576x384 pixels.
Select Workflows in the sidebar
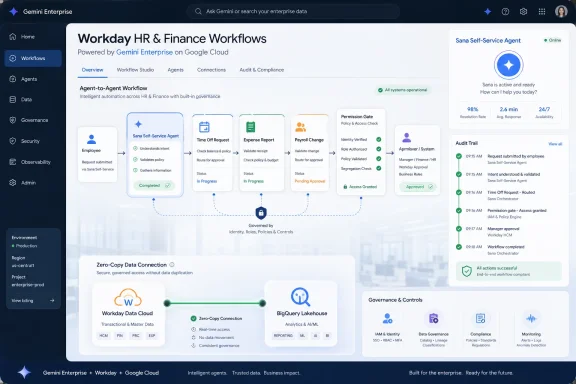[33, 58]
